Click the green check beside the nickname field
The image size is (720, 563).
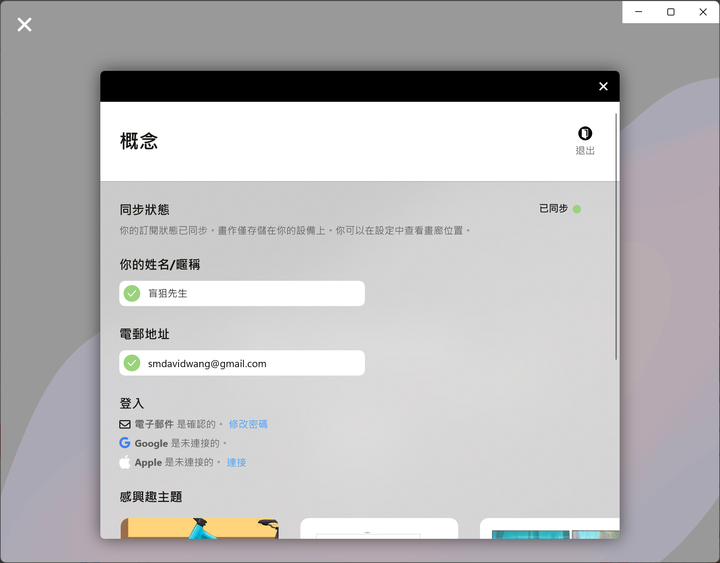coord(132,293)
